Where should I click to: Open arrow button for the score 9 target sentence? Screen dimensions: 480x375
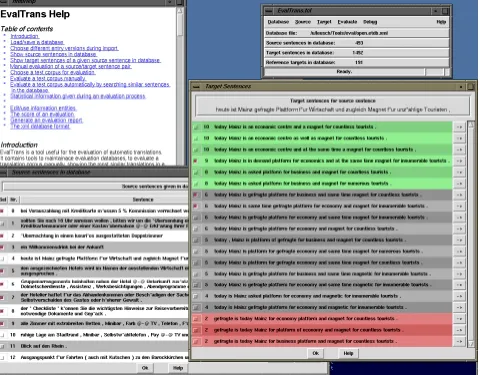(x=459, y=161)
